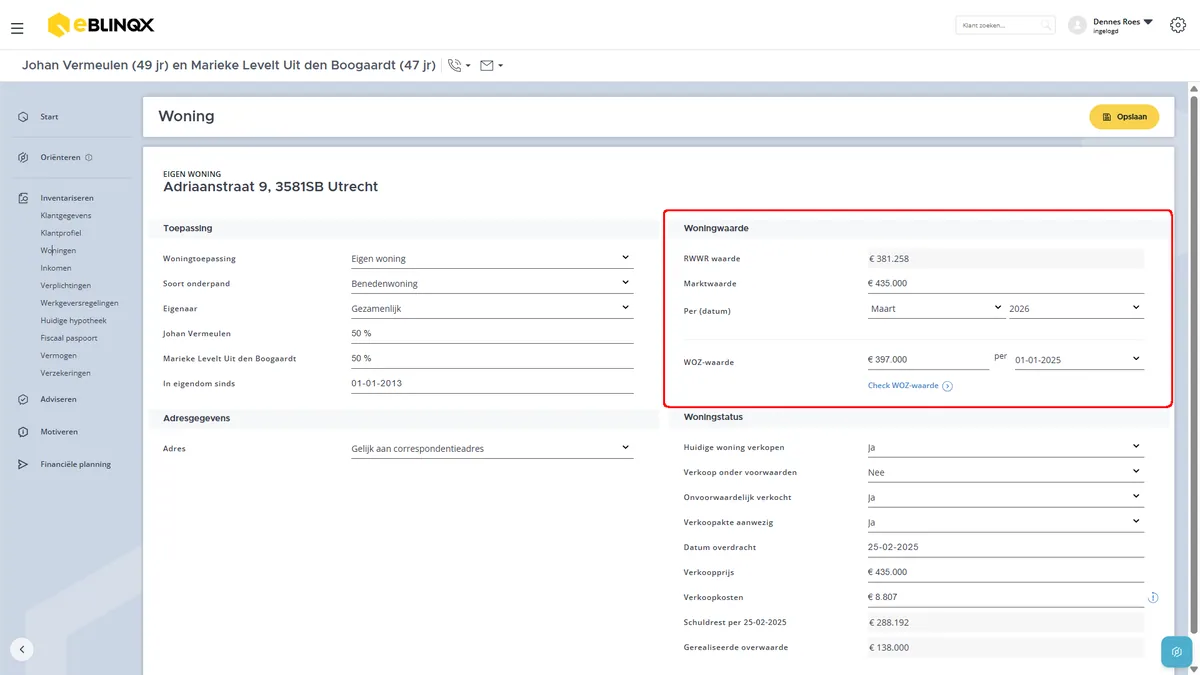Open the email contact options
Viewport: 1200px width, 675px height.
pyautogui.click(x=491, y=66)
